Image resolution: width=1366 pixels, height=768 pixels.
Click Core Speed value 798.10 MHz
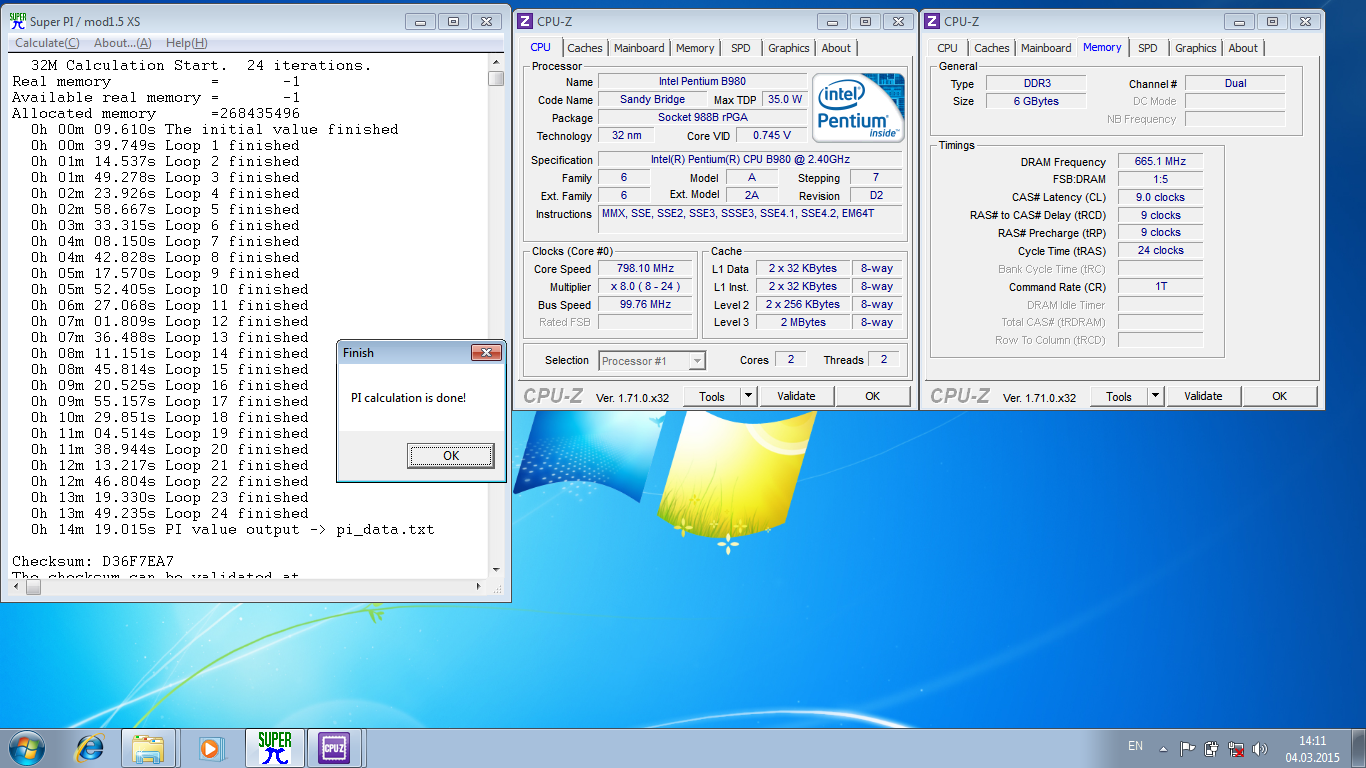coord(644,269)
